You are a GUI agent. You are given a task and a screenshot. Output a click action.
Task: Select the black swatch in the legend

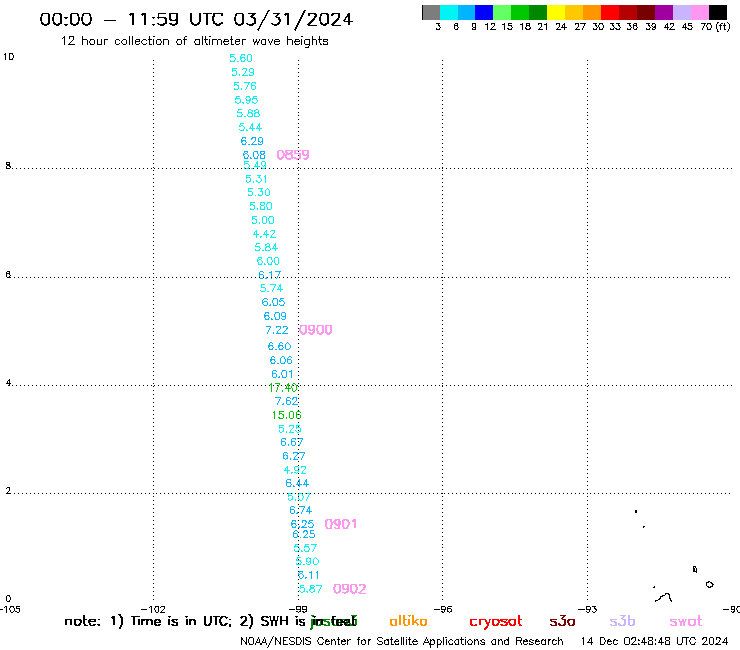pos(718,12)
